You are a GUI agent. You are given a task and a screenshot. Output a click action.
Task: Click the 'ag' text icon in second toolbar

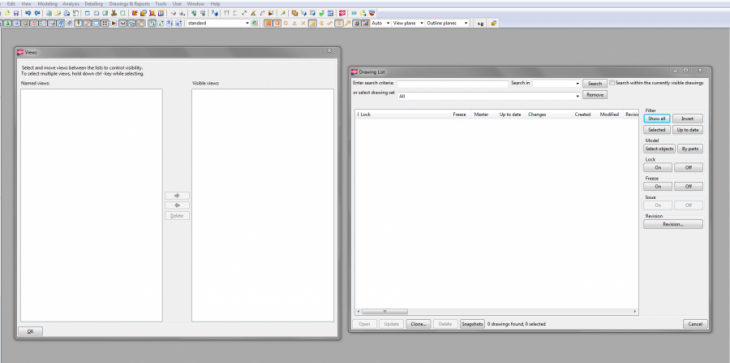coord(480,23)
